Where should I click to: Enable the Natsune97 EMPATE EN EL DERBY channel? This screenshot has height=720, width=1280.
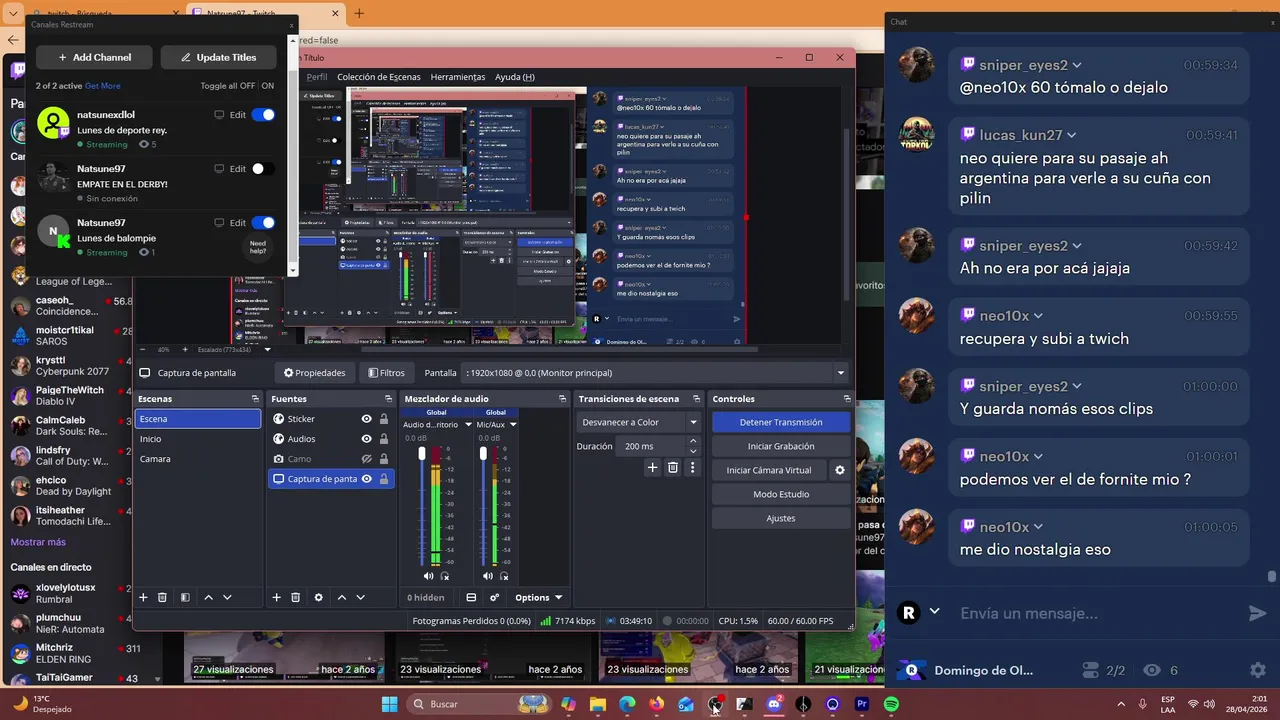pos(263,169)
